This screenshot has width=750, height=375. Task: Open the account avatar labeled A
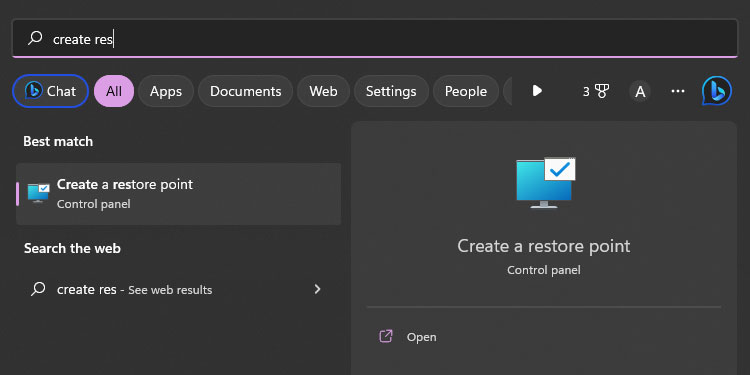[640, 91]
